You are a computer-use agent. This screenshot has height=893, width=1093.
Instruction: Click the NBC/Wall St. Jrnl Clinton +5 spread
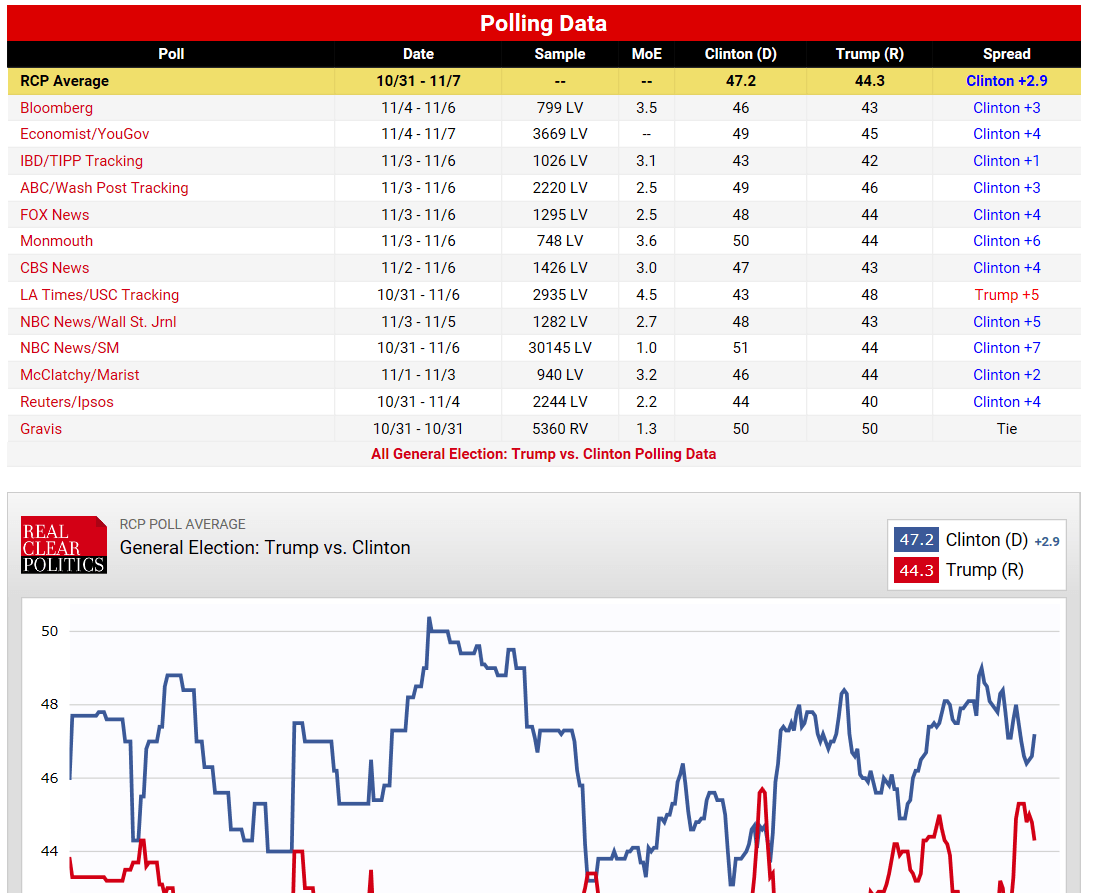[1007, 322]
